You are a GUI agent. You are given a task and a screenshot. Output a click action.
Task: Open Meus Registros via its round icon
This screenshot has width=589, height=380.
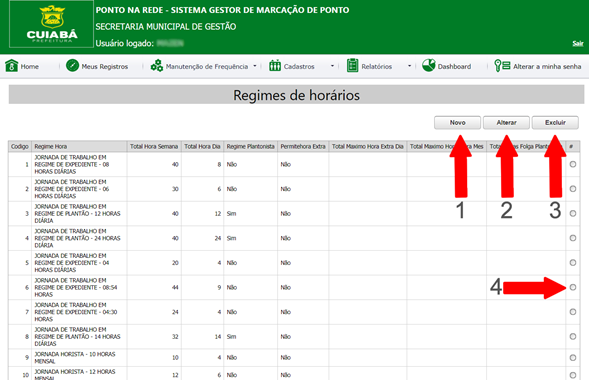point(72,65)
